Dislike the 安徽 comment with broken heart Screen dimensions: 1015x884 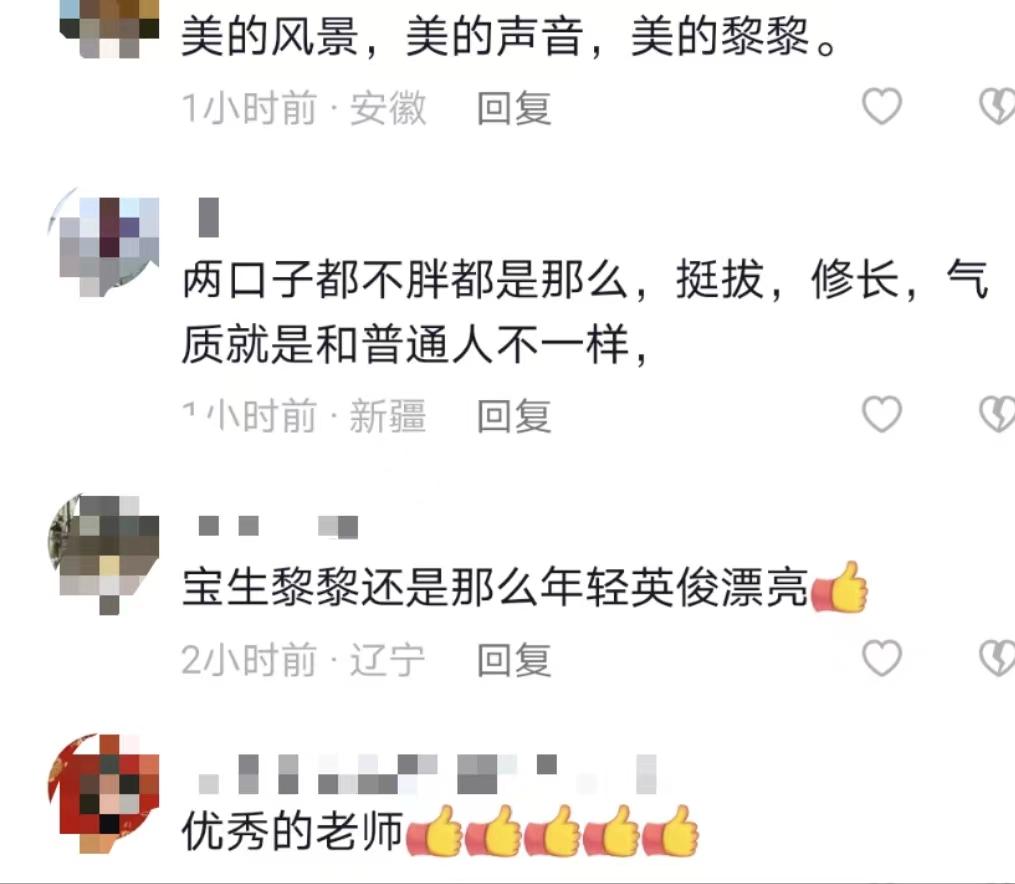point(997,106)
